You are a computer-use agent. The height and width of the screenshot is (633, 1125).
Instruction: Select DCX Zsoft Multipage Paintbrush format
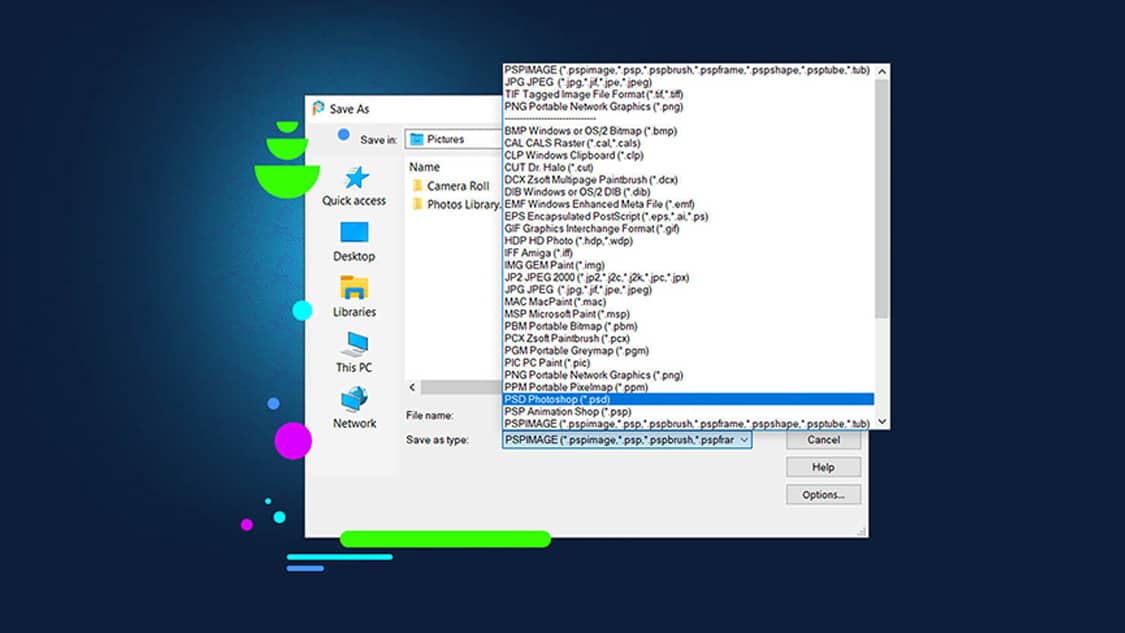pyautogui.click(x=688, y=179)
